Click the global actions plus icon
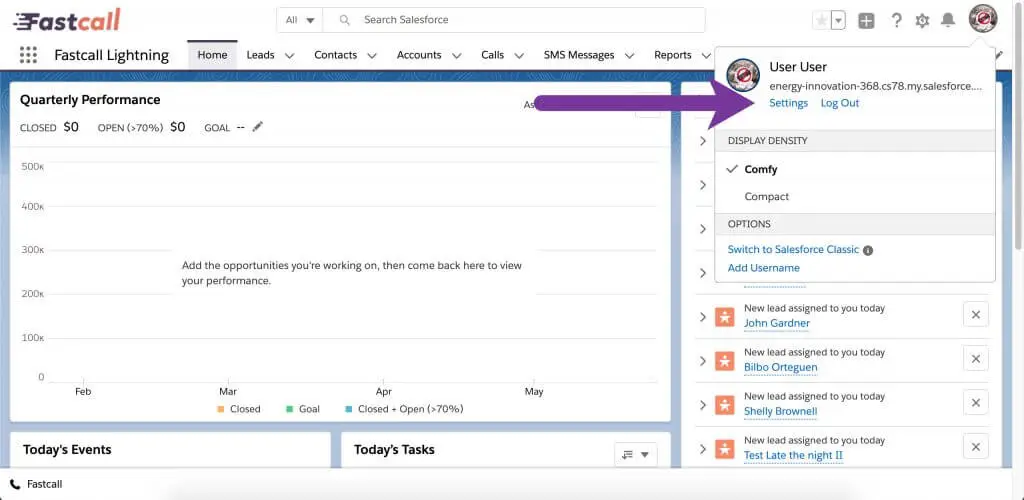 866,21
